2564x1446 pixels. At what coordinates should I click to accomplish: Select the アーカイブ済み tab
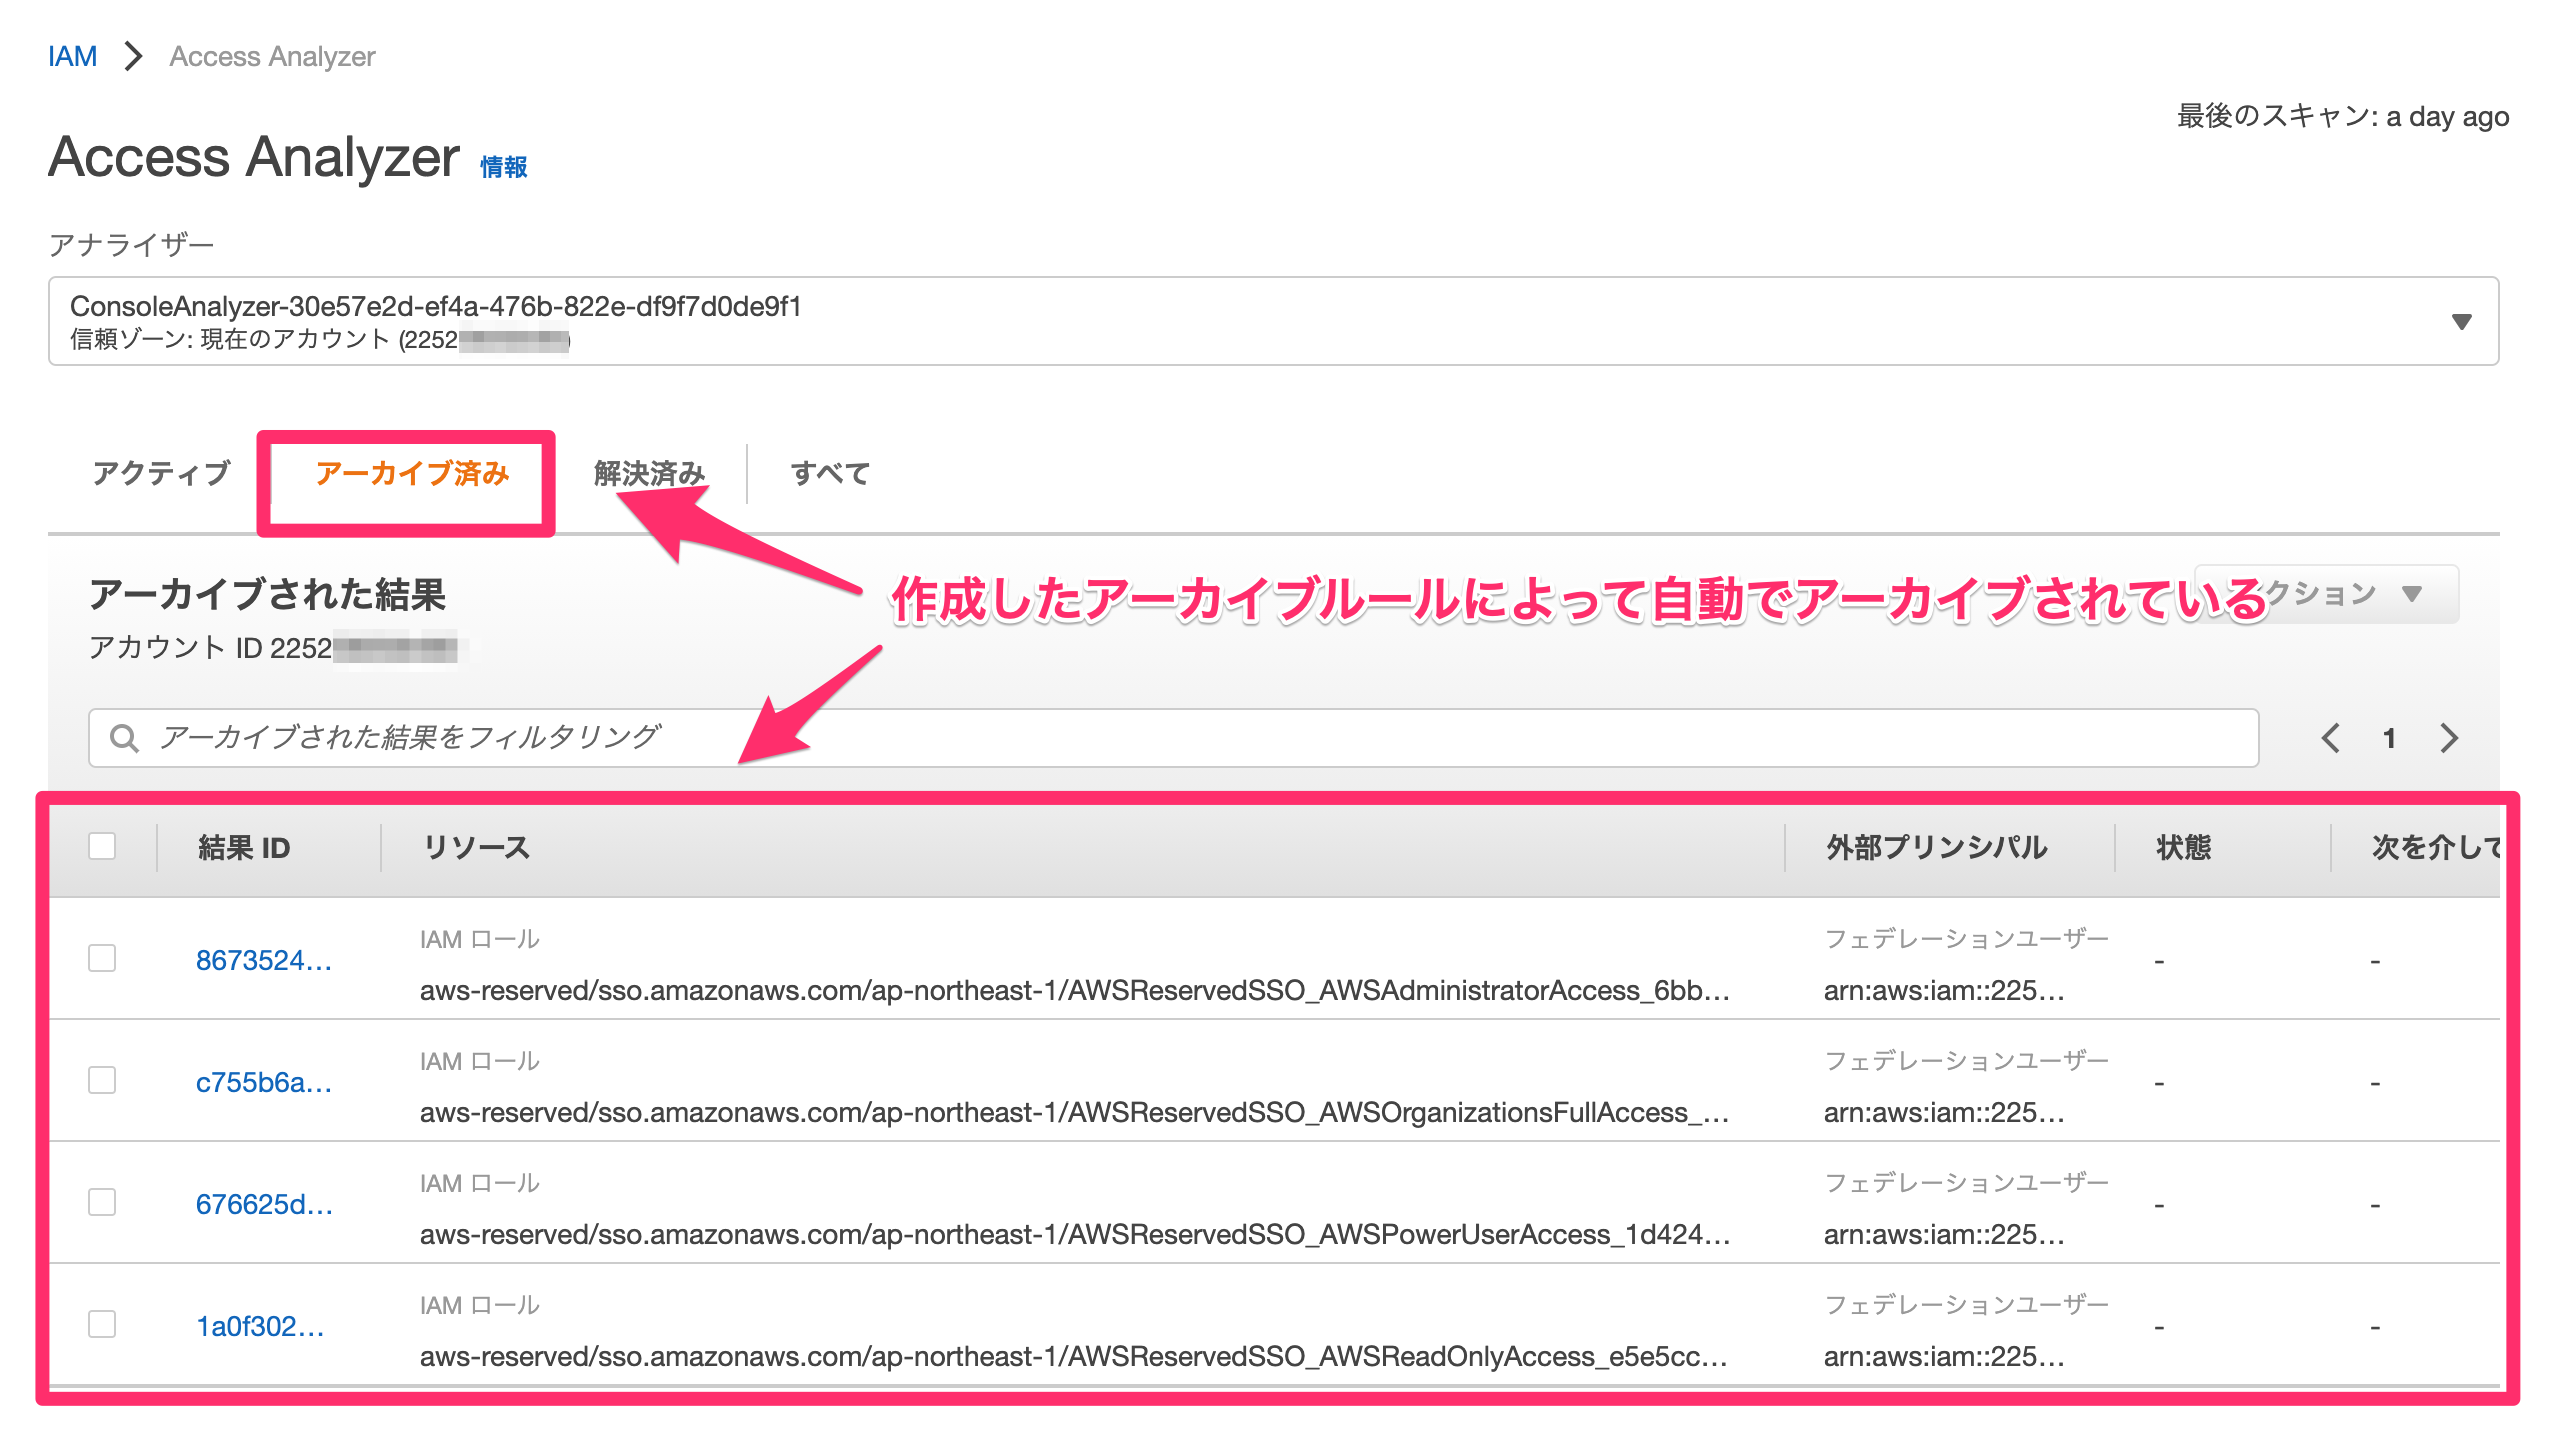412,473
